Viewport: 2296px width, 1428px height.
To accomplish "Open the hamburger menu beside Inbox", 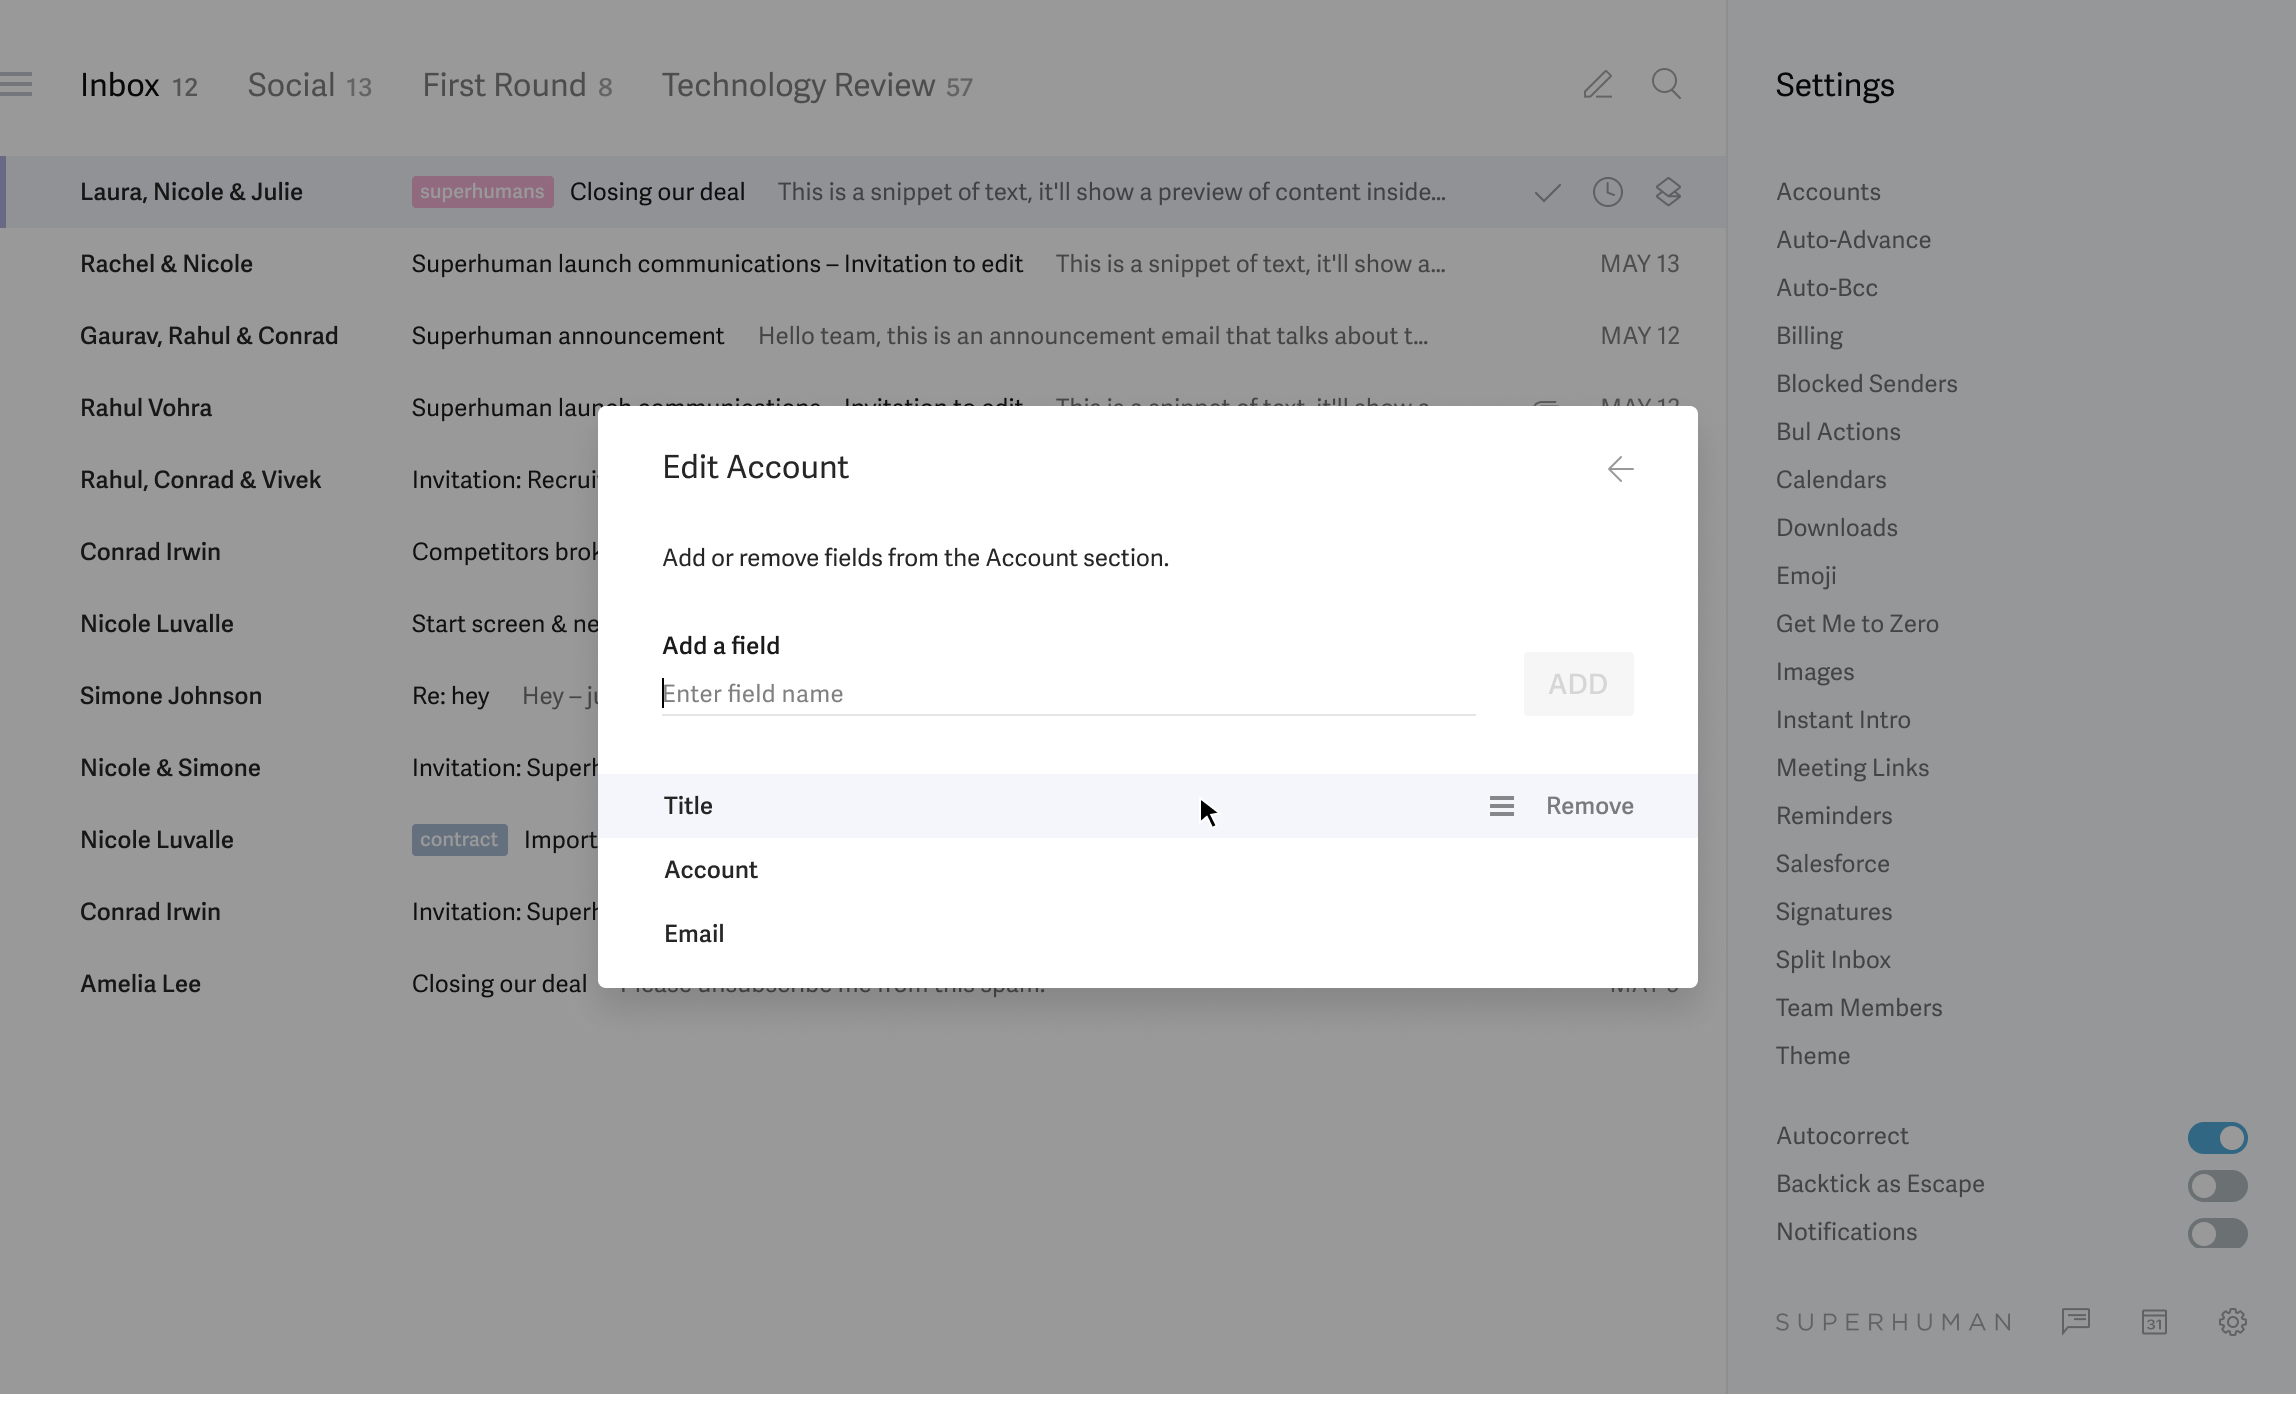I will [16, 85].
